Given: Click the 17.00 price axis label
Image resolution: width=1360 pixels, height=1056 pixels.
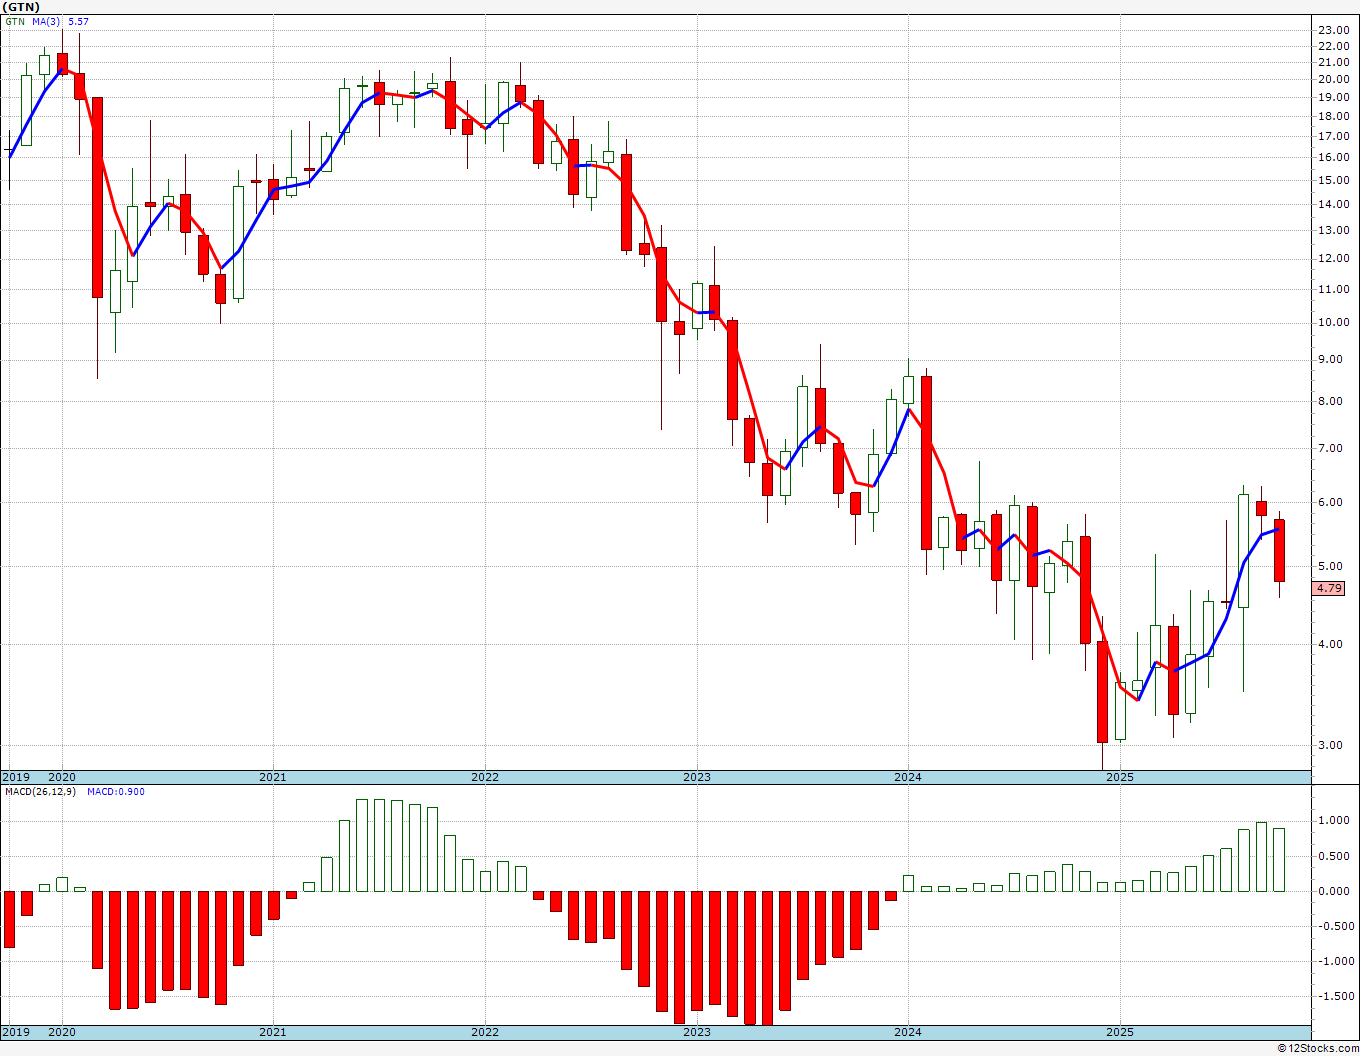Looking at the screenshot, I should pos(1333,136).
